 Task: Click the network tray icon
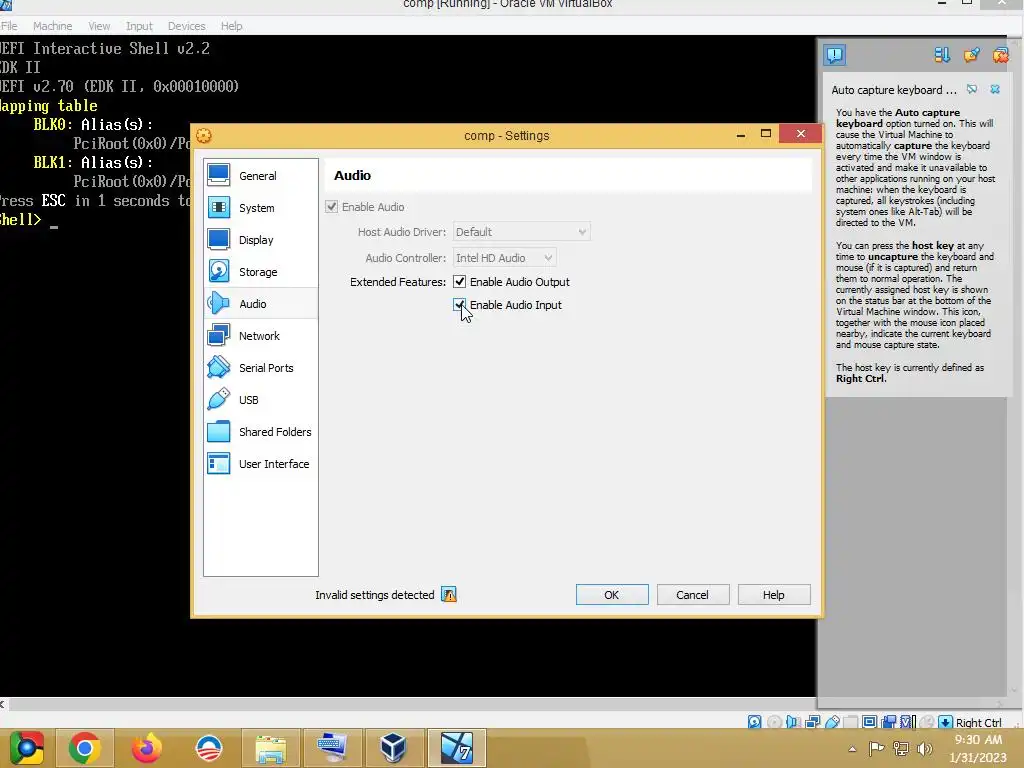901,749
